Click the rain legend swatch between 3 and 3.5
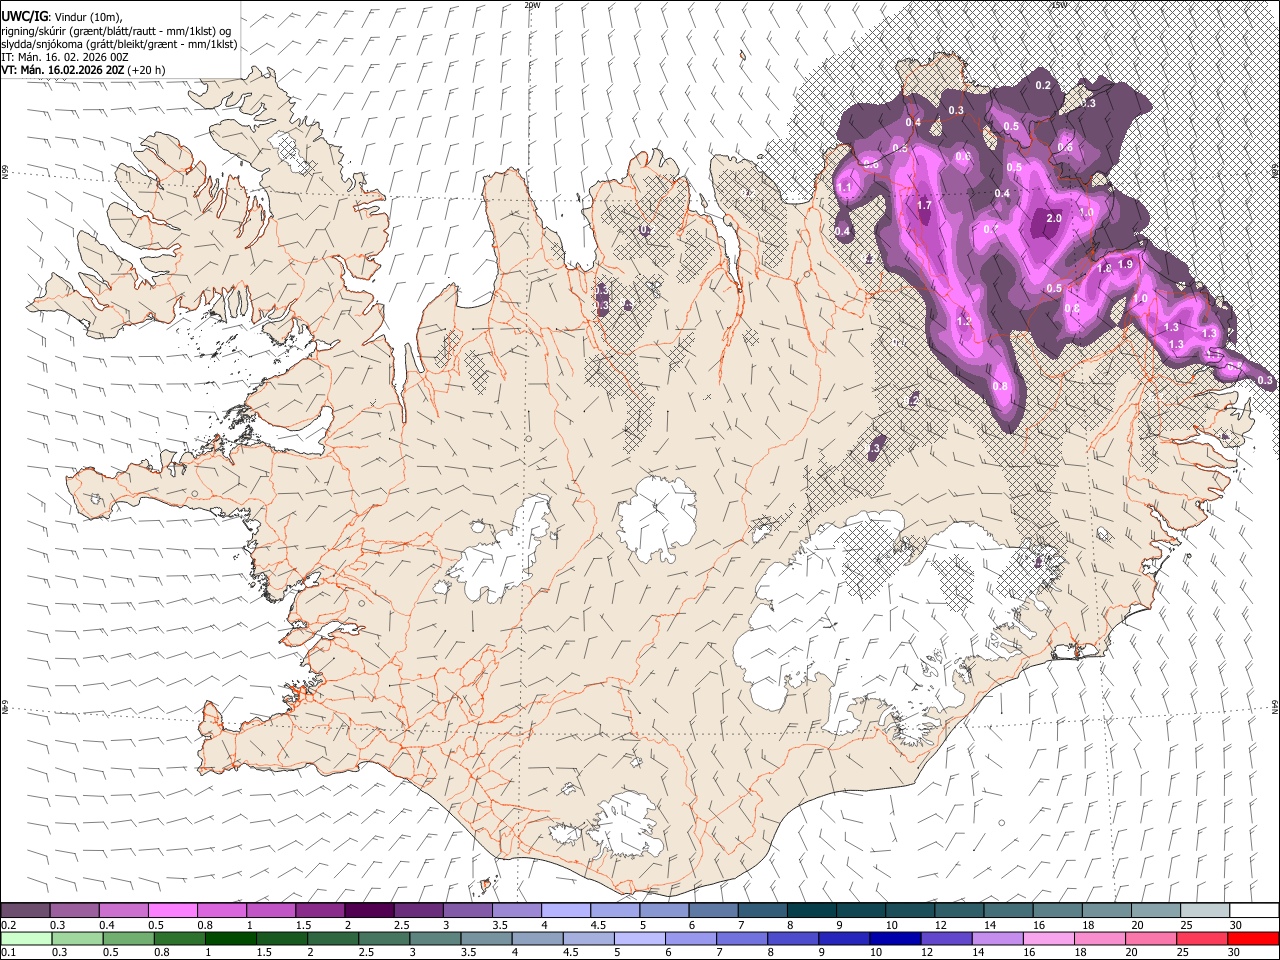The image size is (1280, 960). click(x=435, y=938)
